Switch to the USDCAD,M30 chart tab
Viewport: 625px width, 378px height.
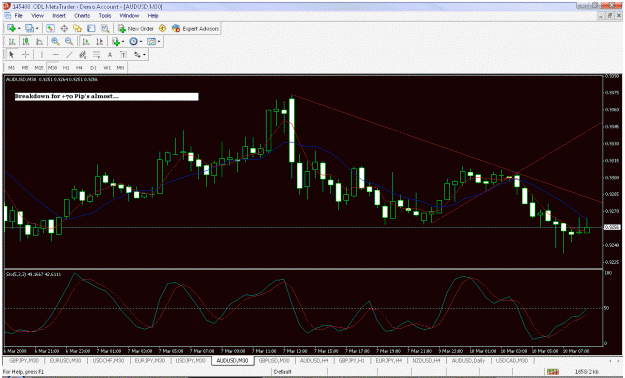pyautogui.click(x=512, y=360)
